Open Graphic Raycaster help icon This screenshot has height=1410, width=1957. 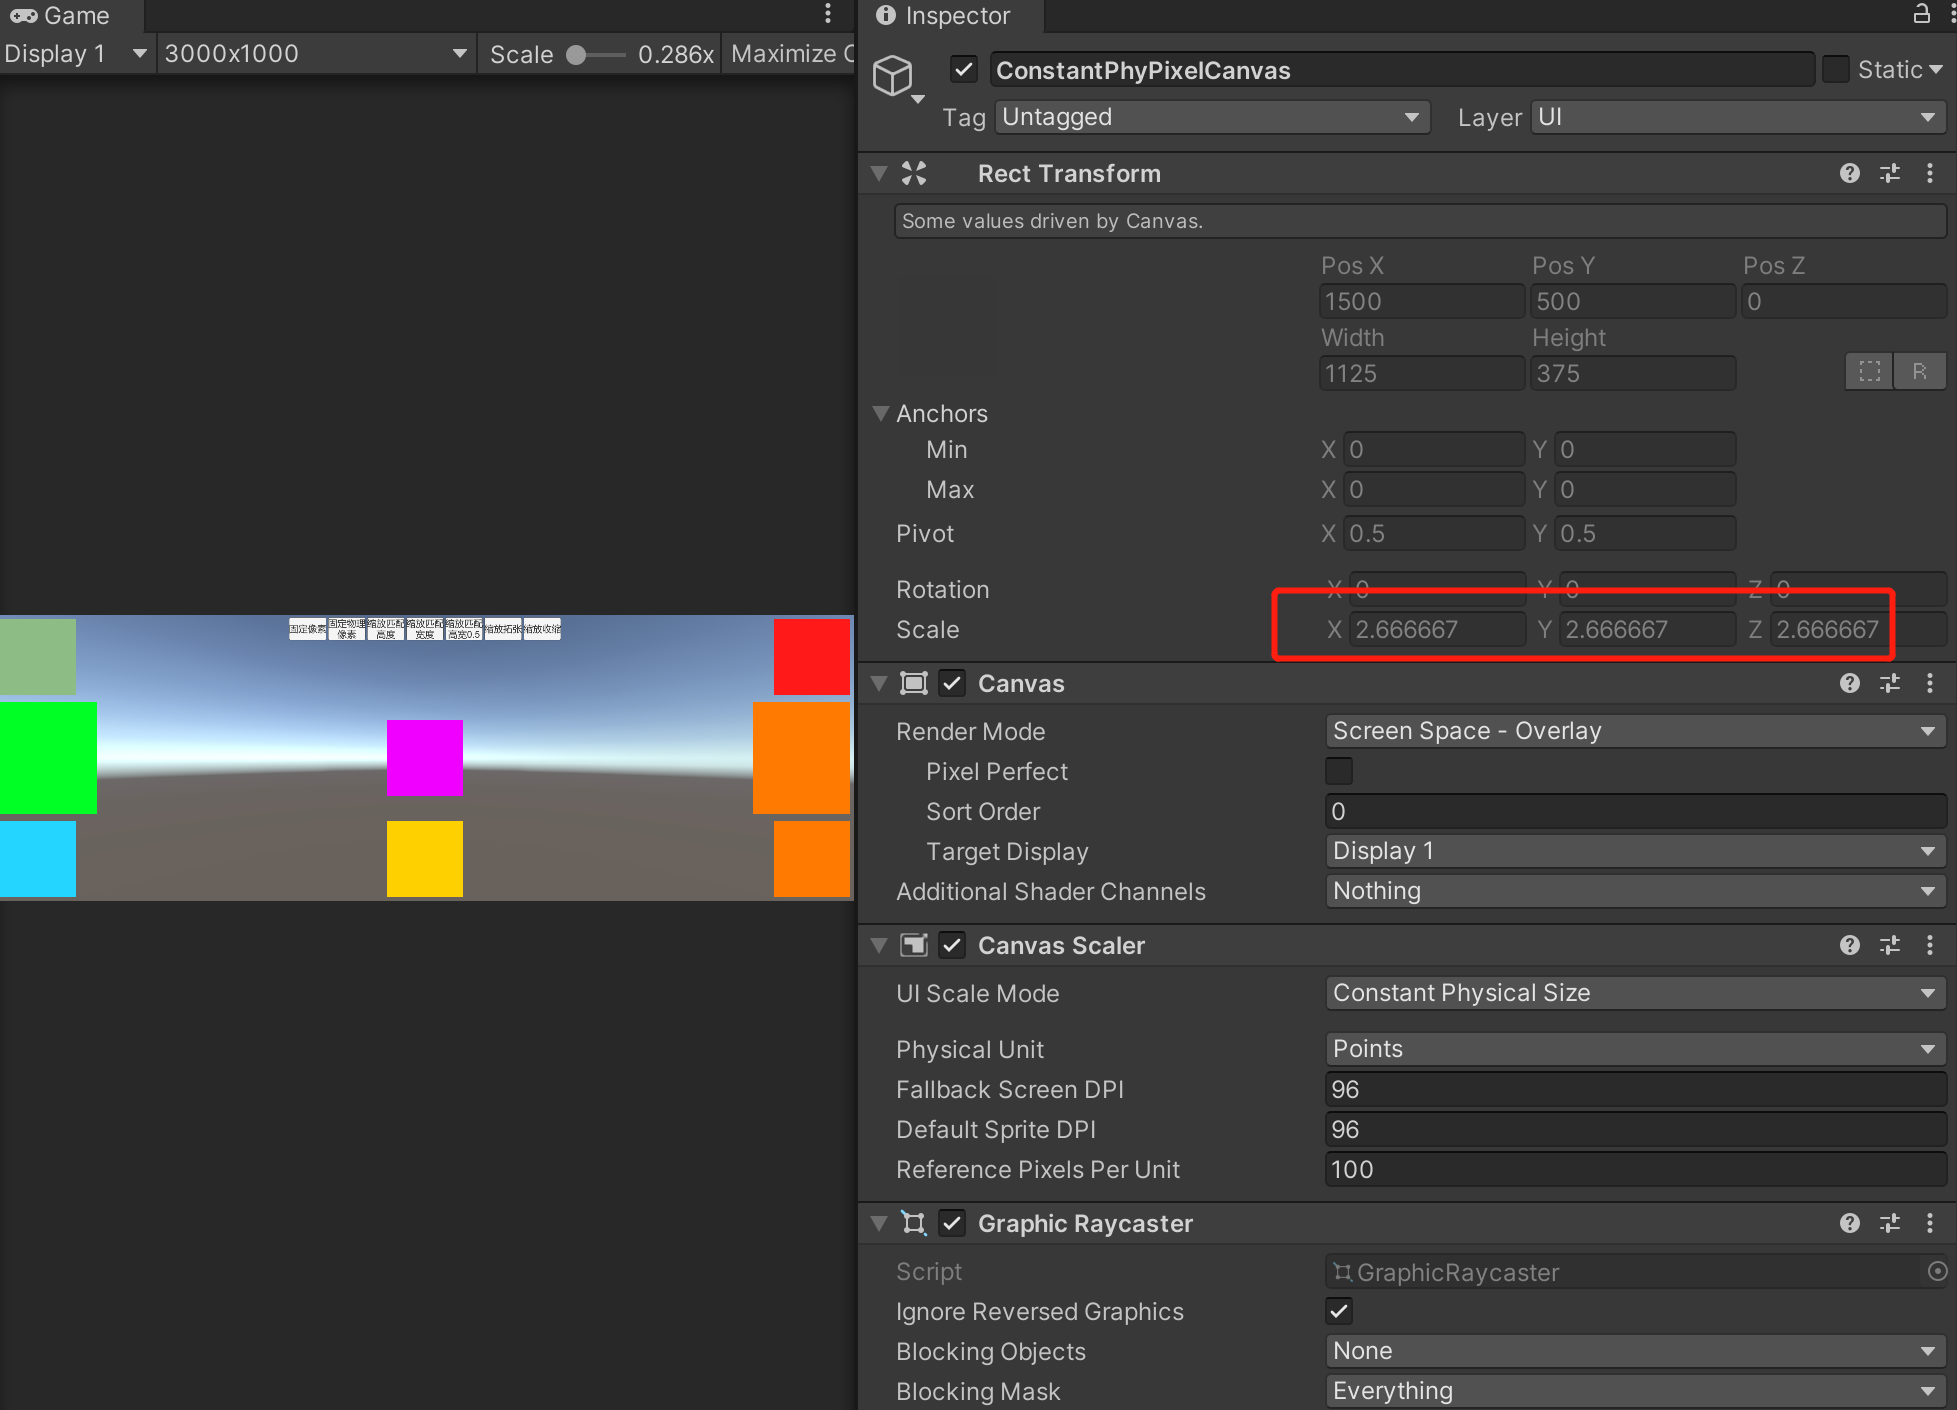point(1849,1223)
